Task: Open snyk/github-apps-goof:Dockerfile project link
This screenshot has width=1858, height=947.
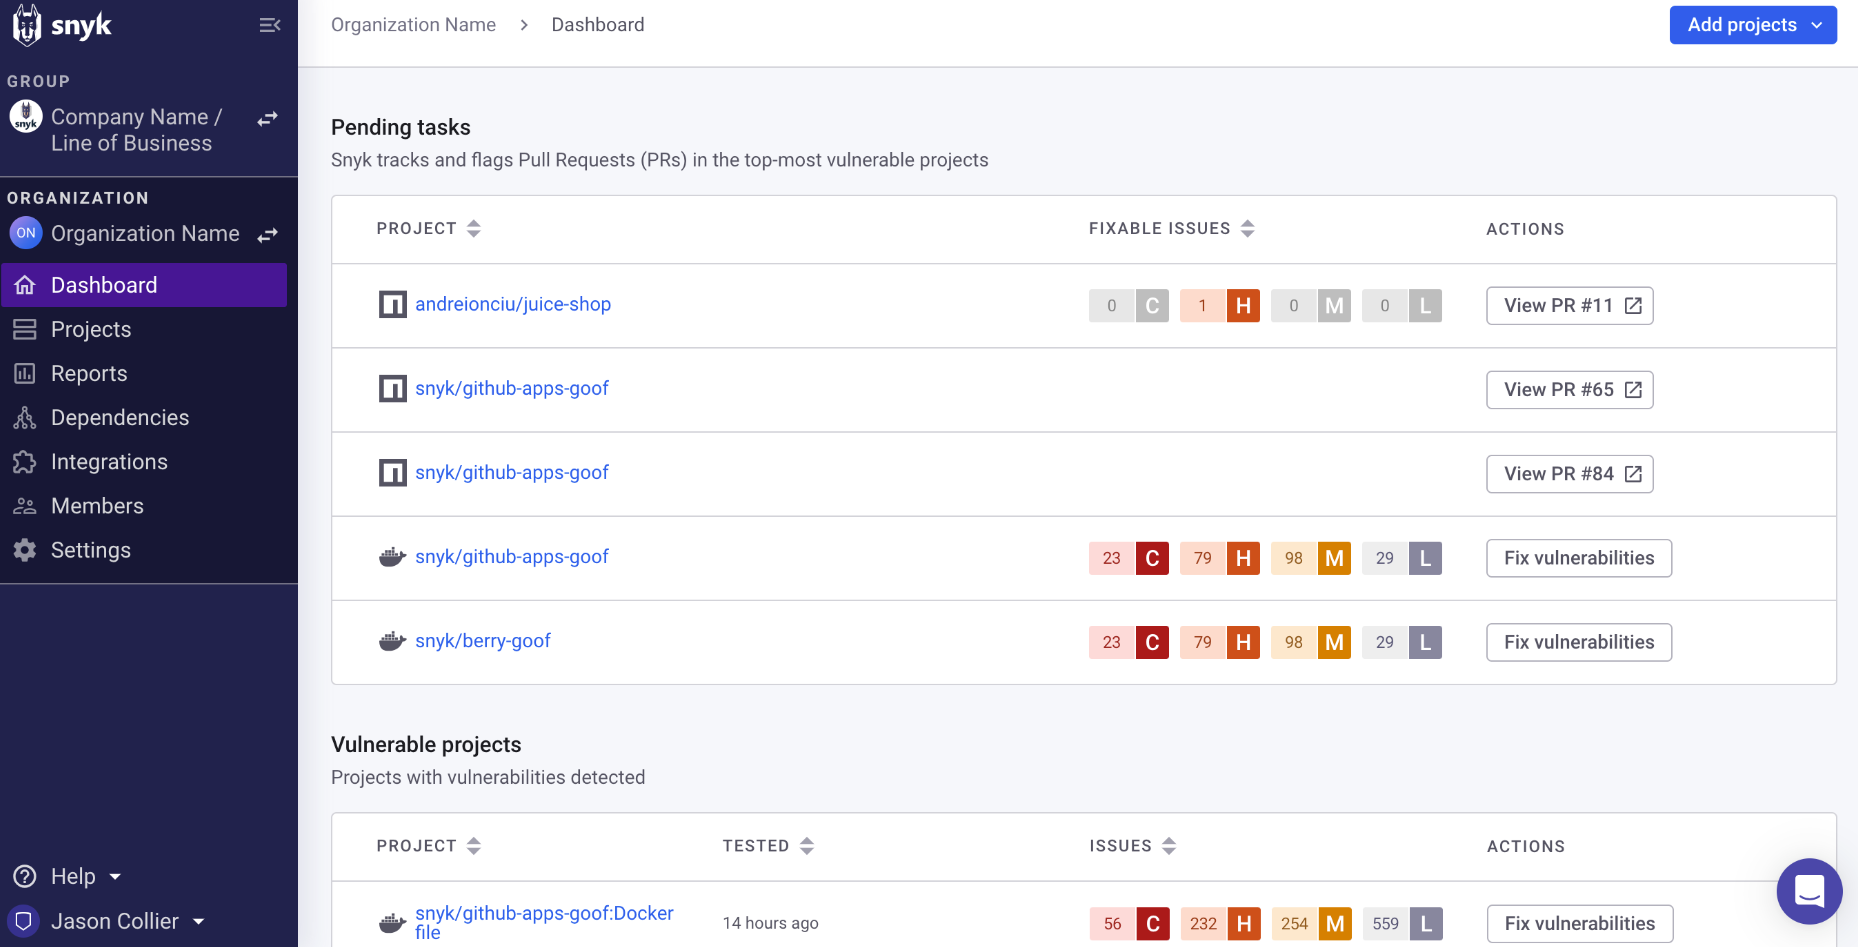Action: pyautogui.click(x=544, y=922)
